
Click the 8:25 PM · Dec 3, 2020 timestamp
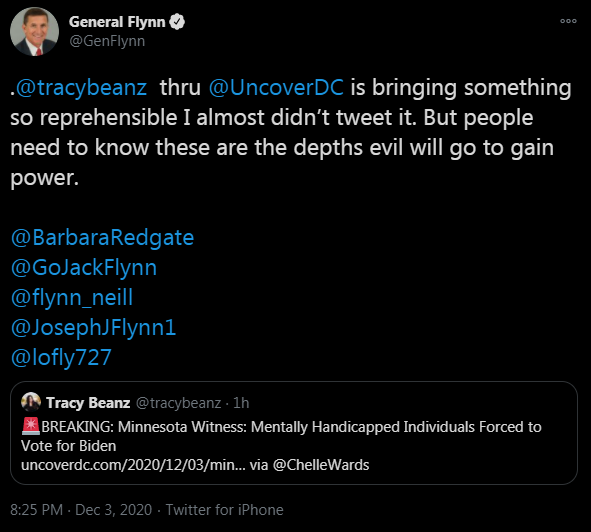81,510
